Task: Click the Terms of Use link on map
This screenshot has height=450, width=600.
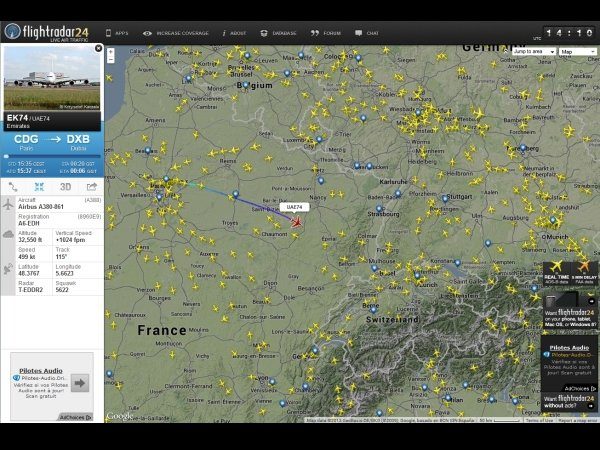Action: pyautogui.click(x=540, y=420)
